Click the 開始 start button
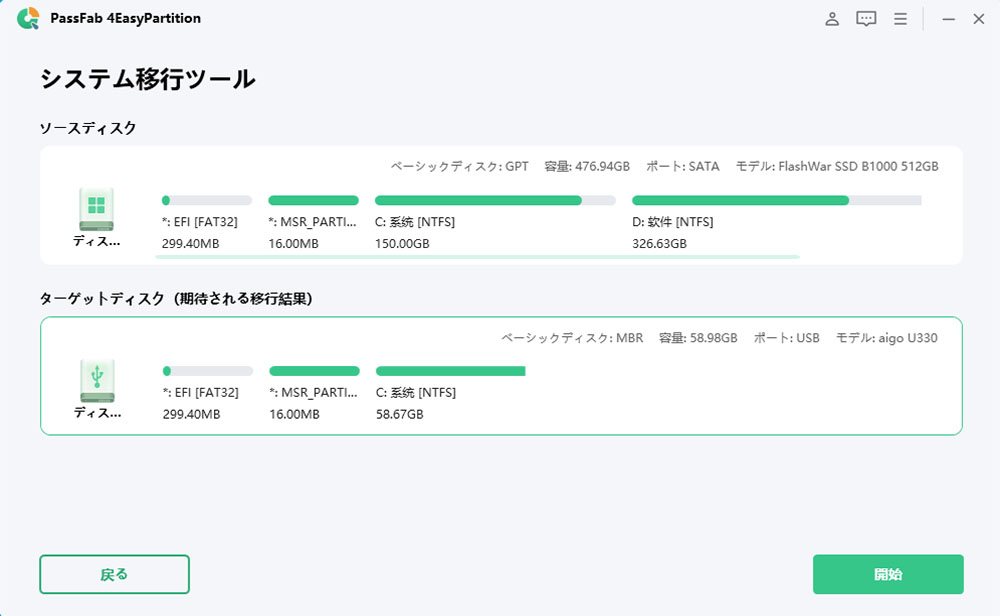 coord(890,574)
